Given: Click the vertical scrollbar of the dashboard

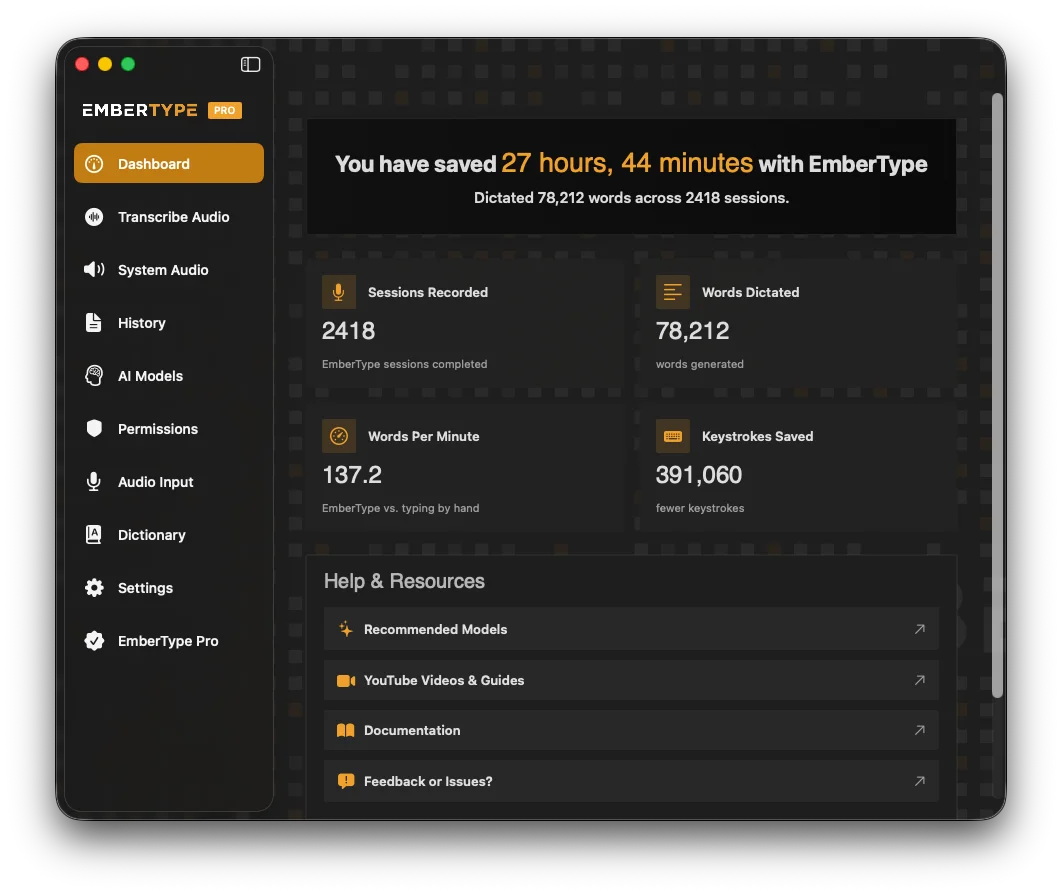Looking at the screenshot, I should pyautogui.click(x=997, y=395).
